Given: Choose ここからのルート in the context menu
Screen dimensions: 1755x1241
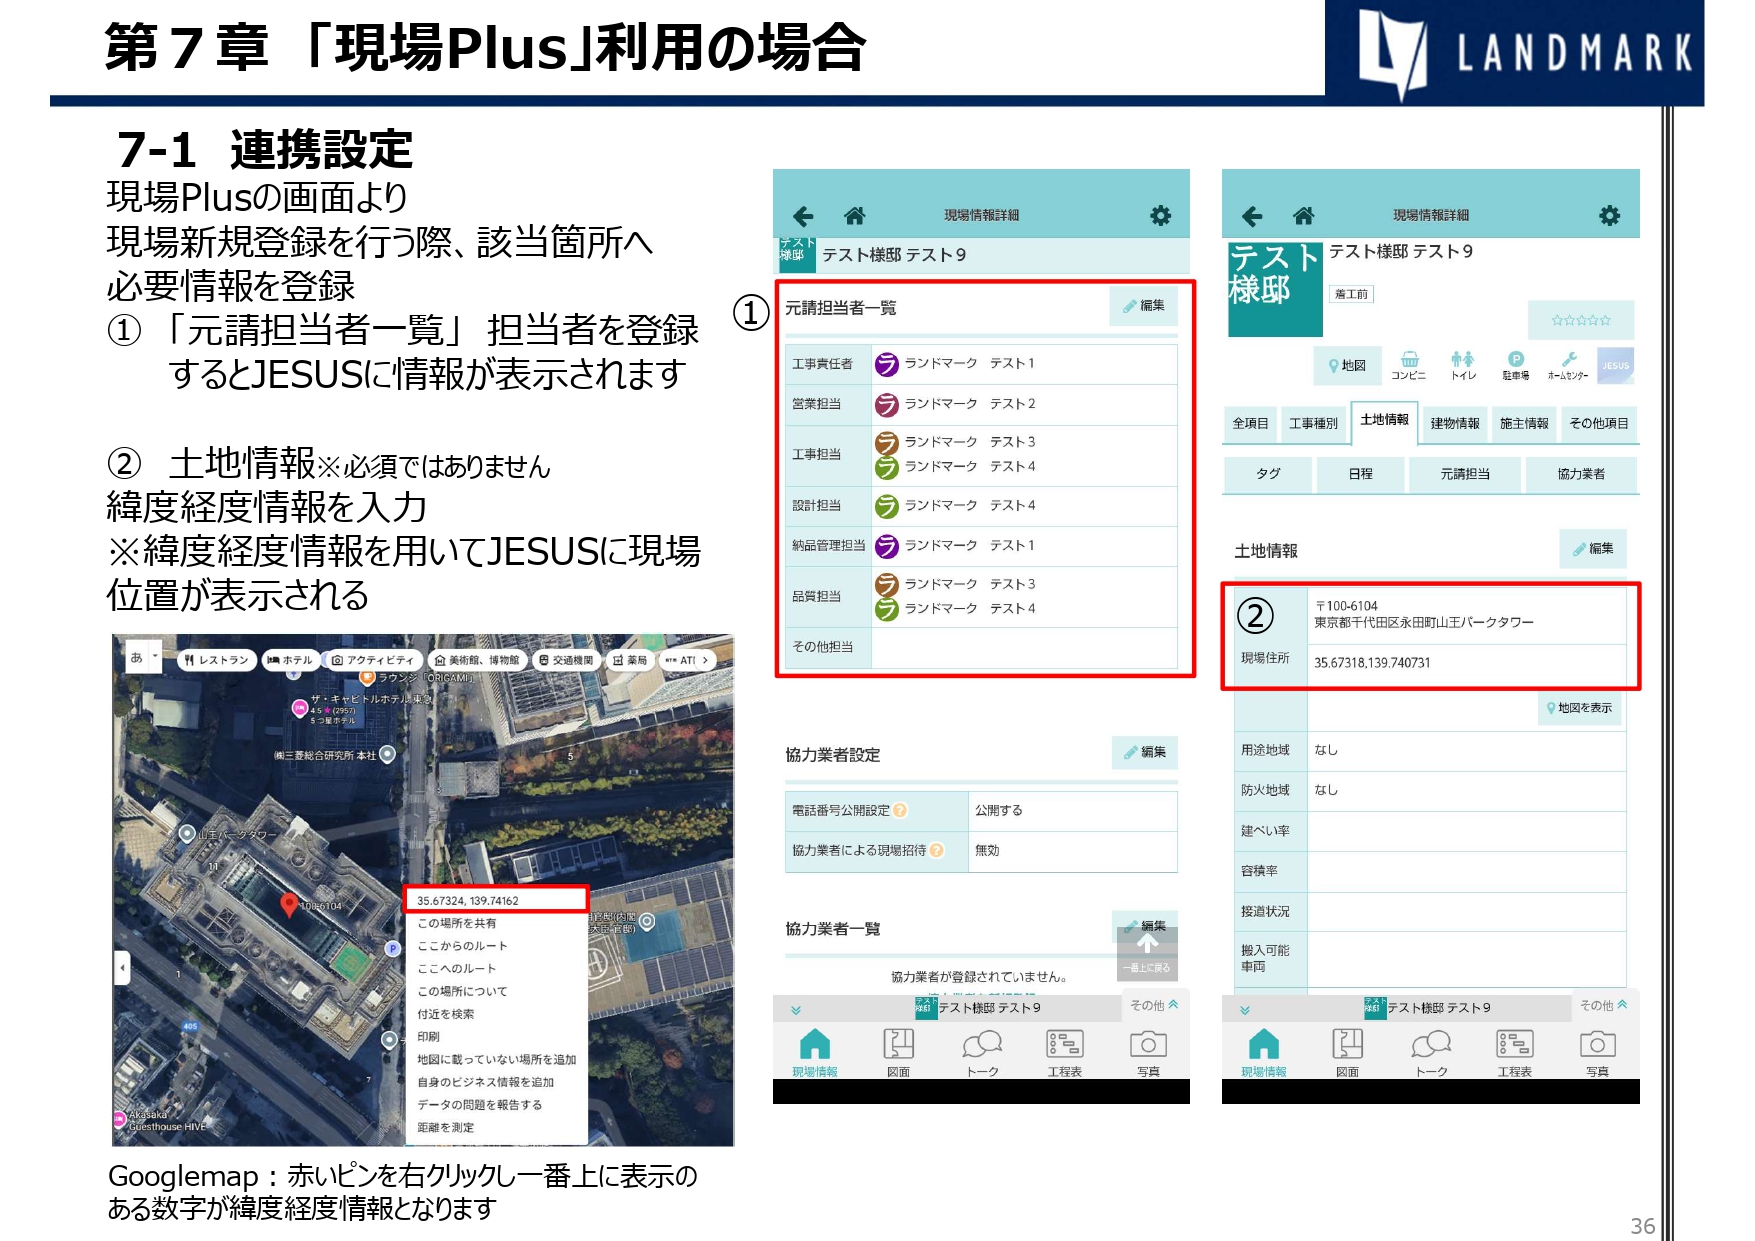Looking at the screenshot, I should point(495,946).
